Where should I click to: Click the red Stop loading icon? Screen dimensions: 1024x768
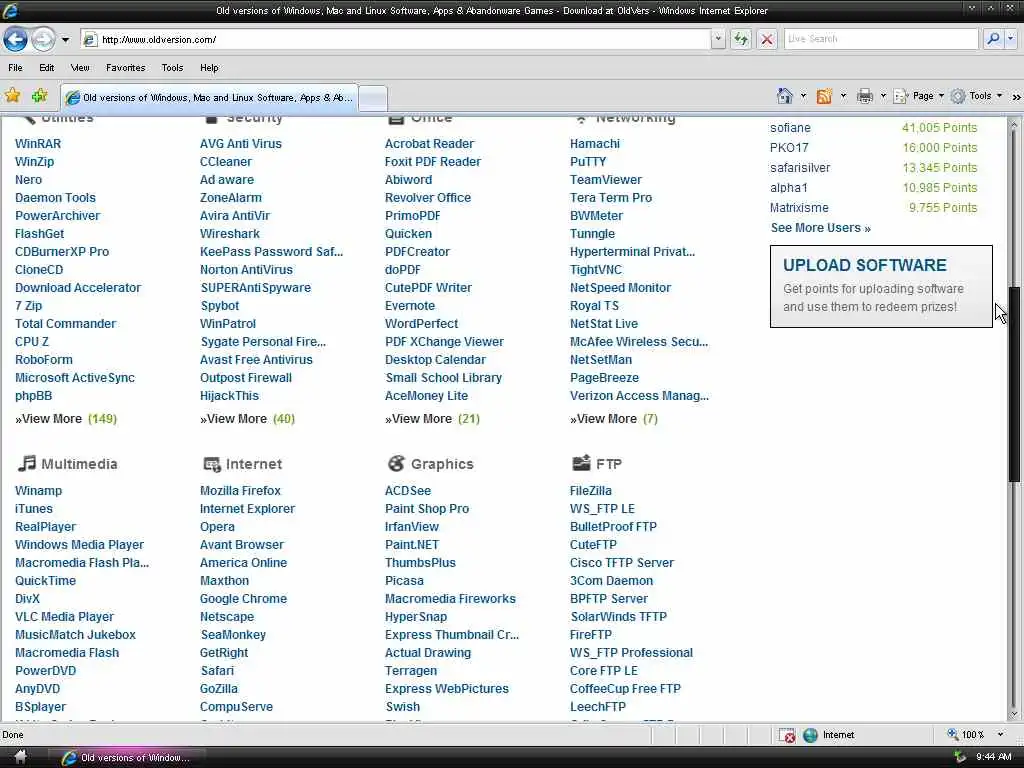767,39
